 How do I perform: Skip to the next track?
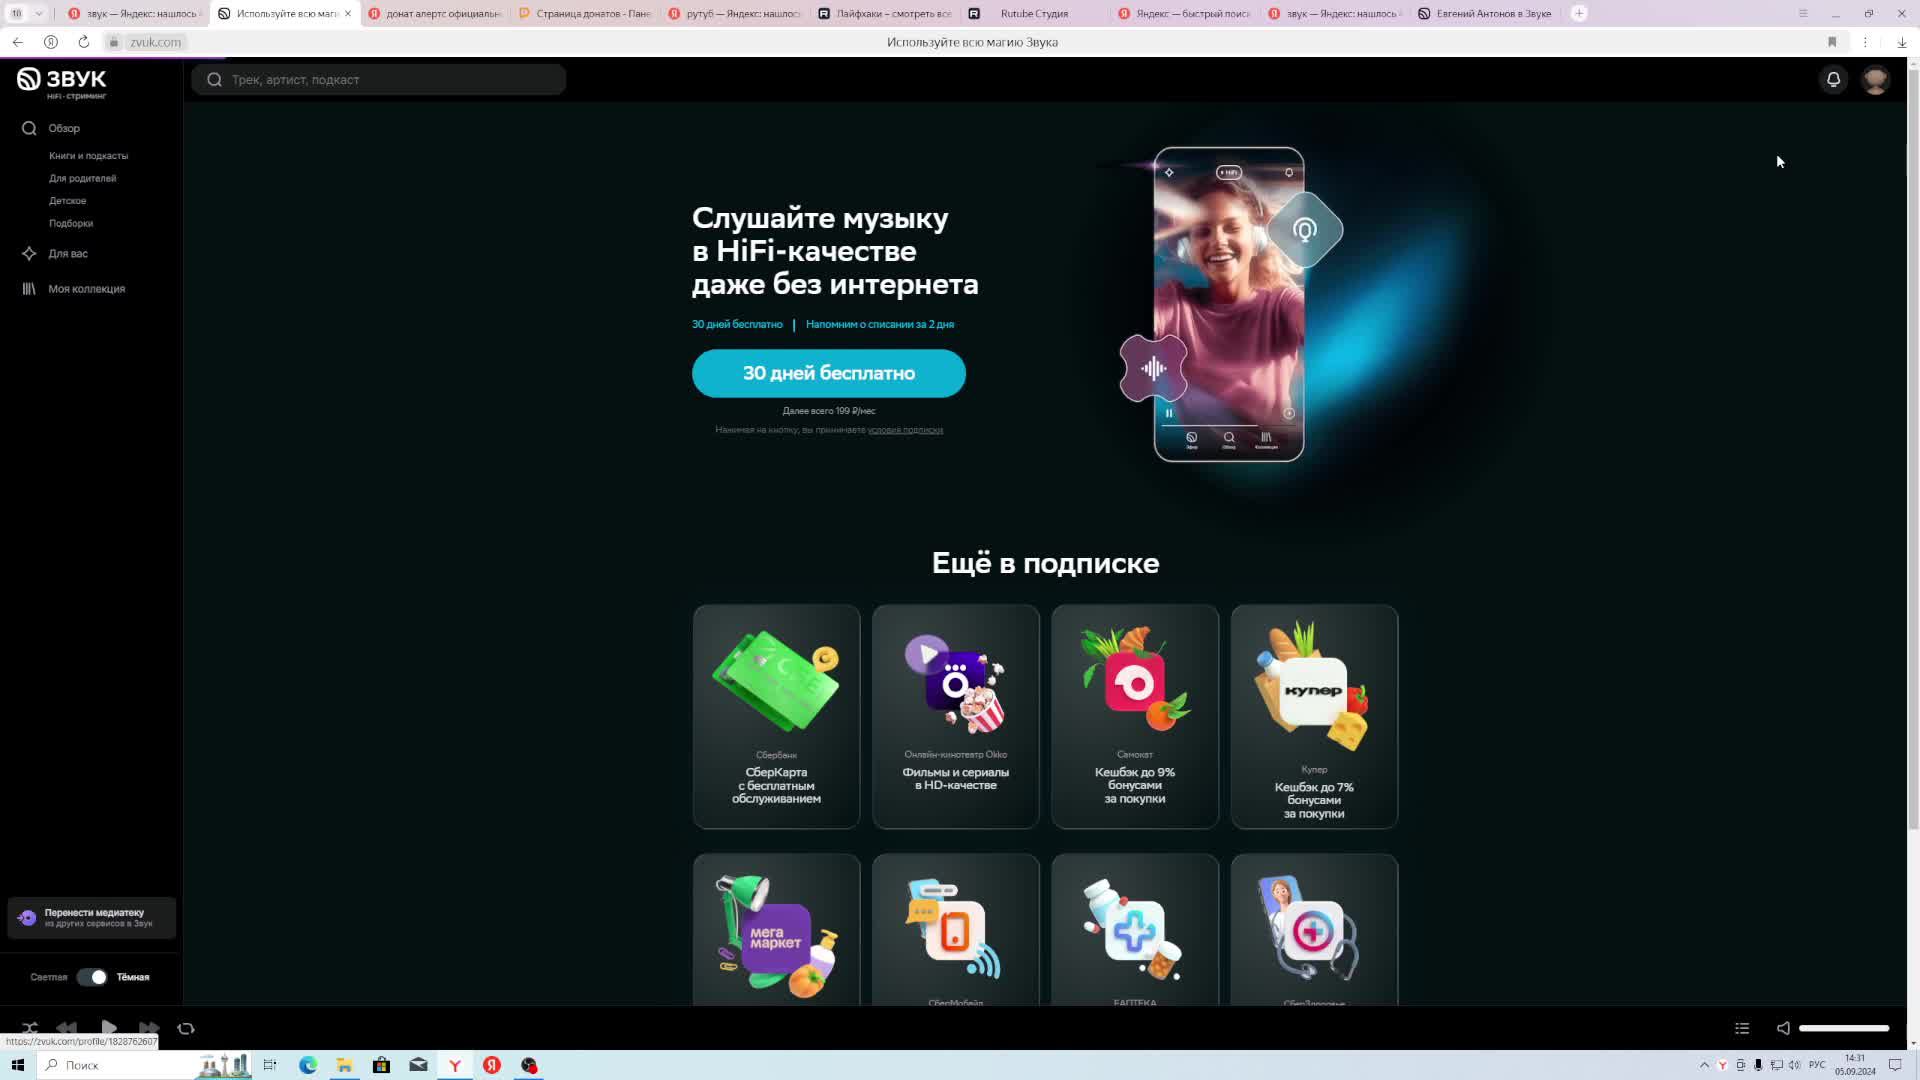[148, 1028]
